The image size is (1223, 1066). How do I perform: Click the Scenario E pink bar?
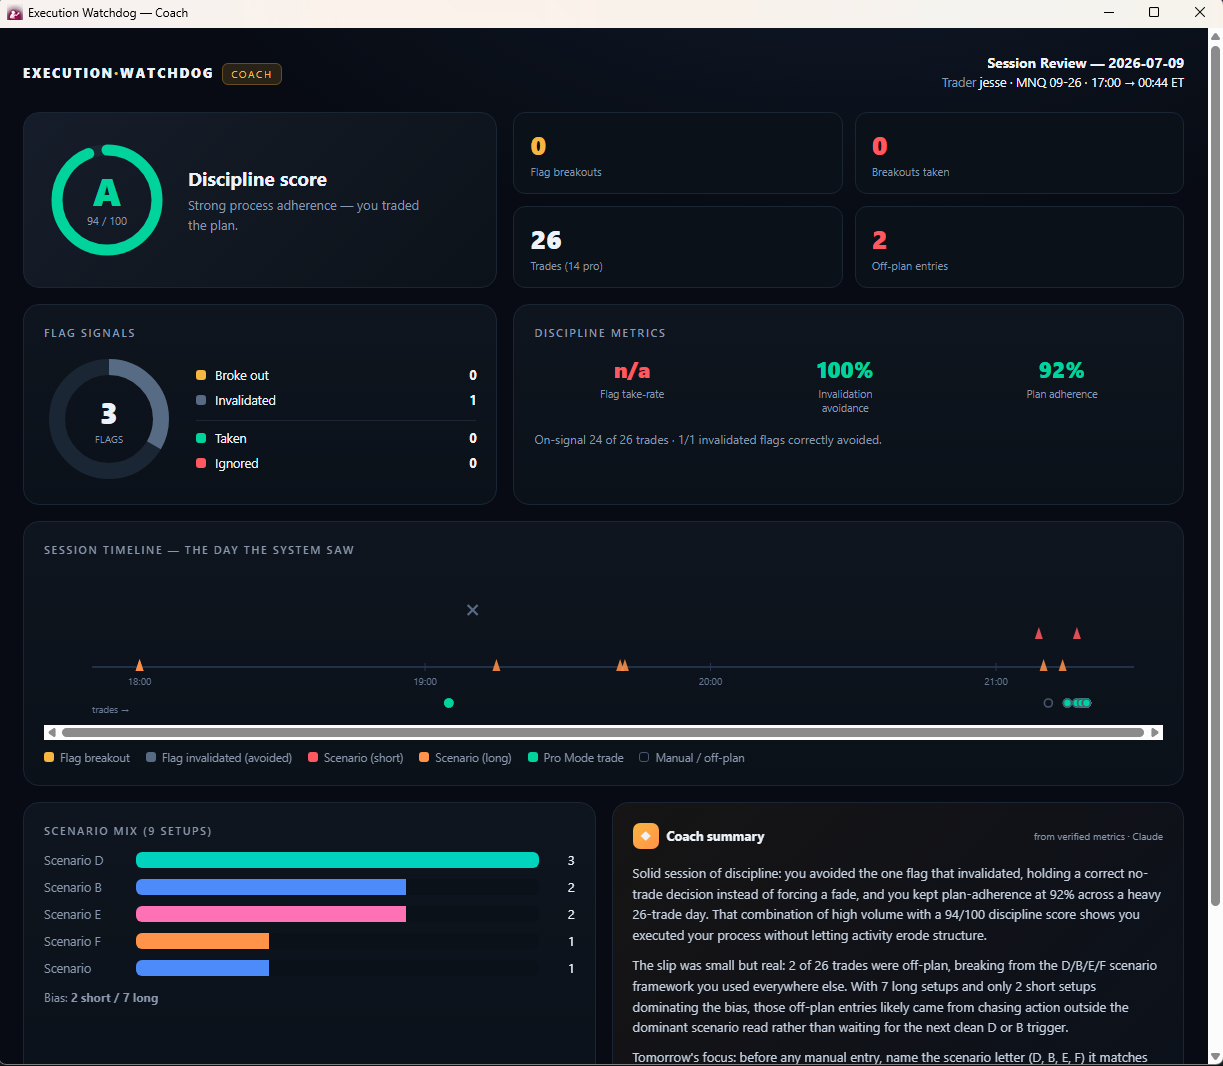tap(271, 914)
